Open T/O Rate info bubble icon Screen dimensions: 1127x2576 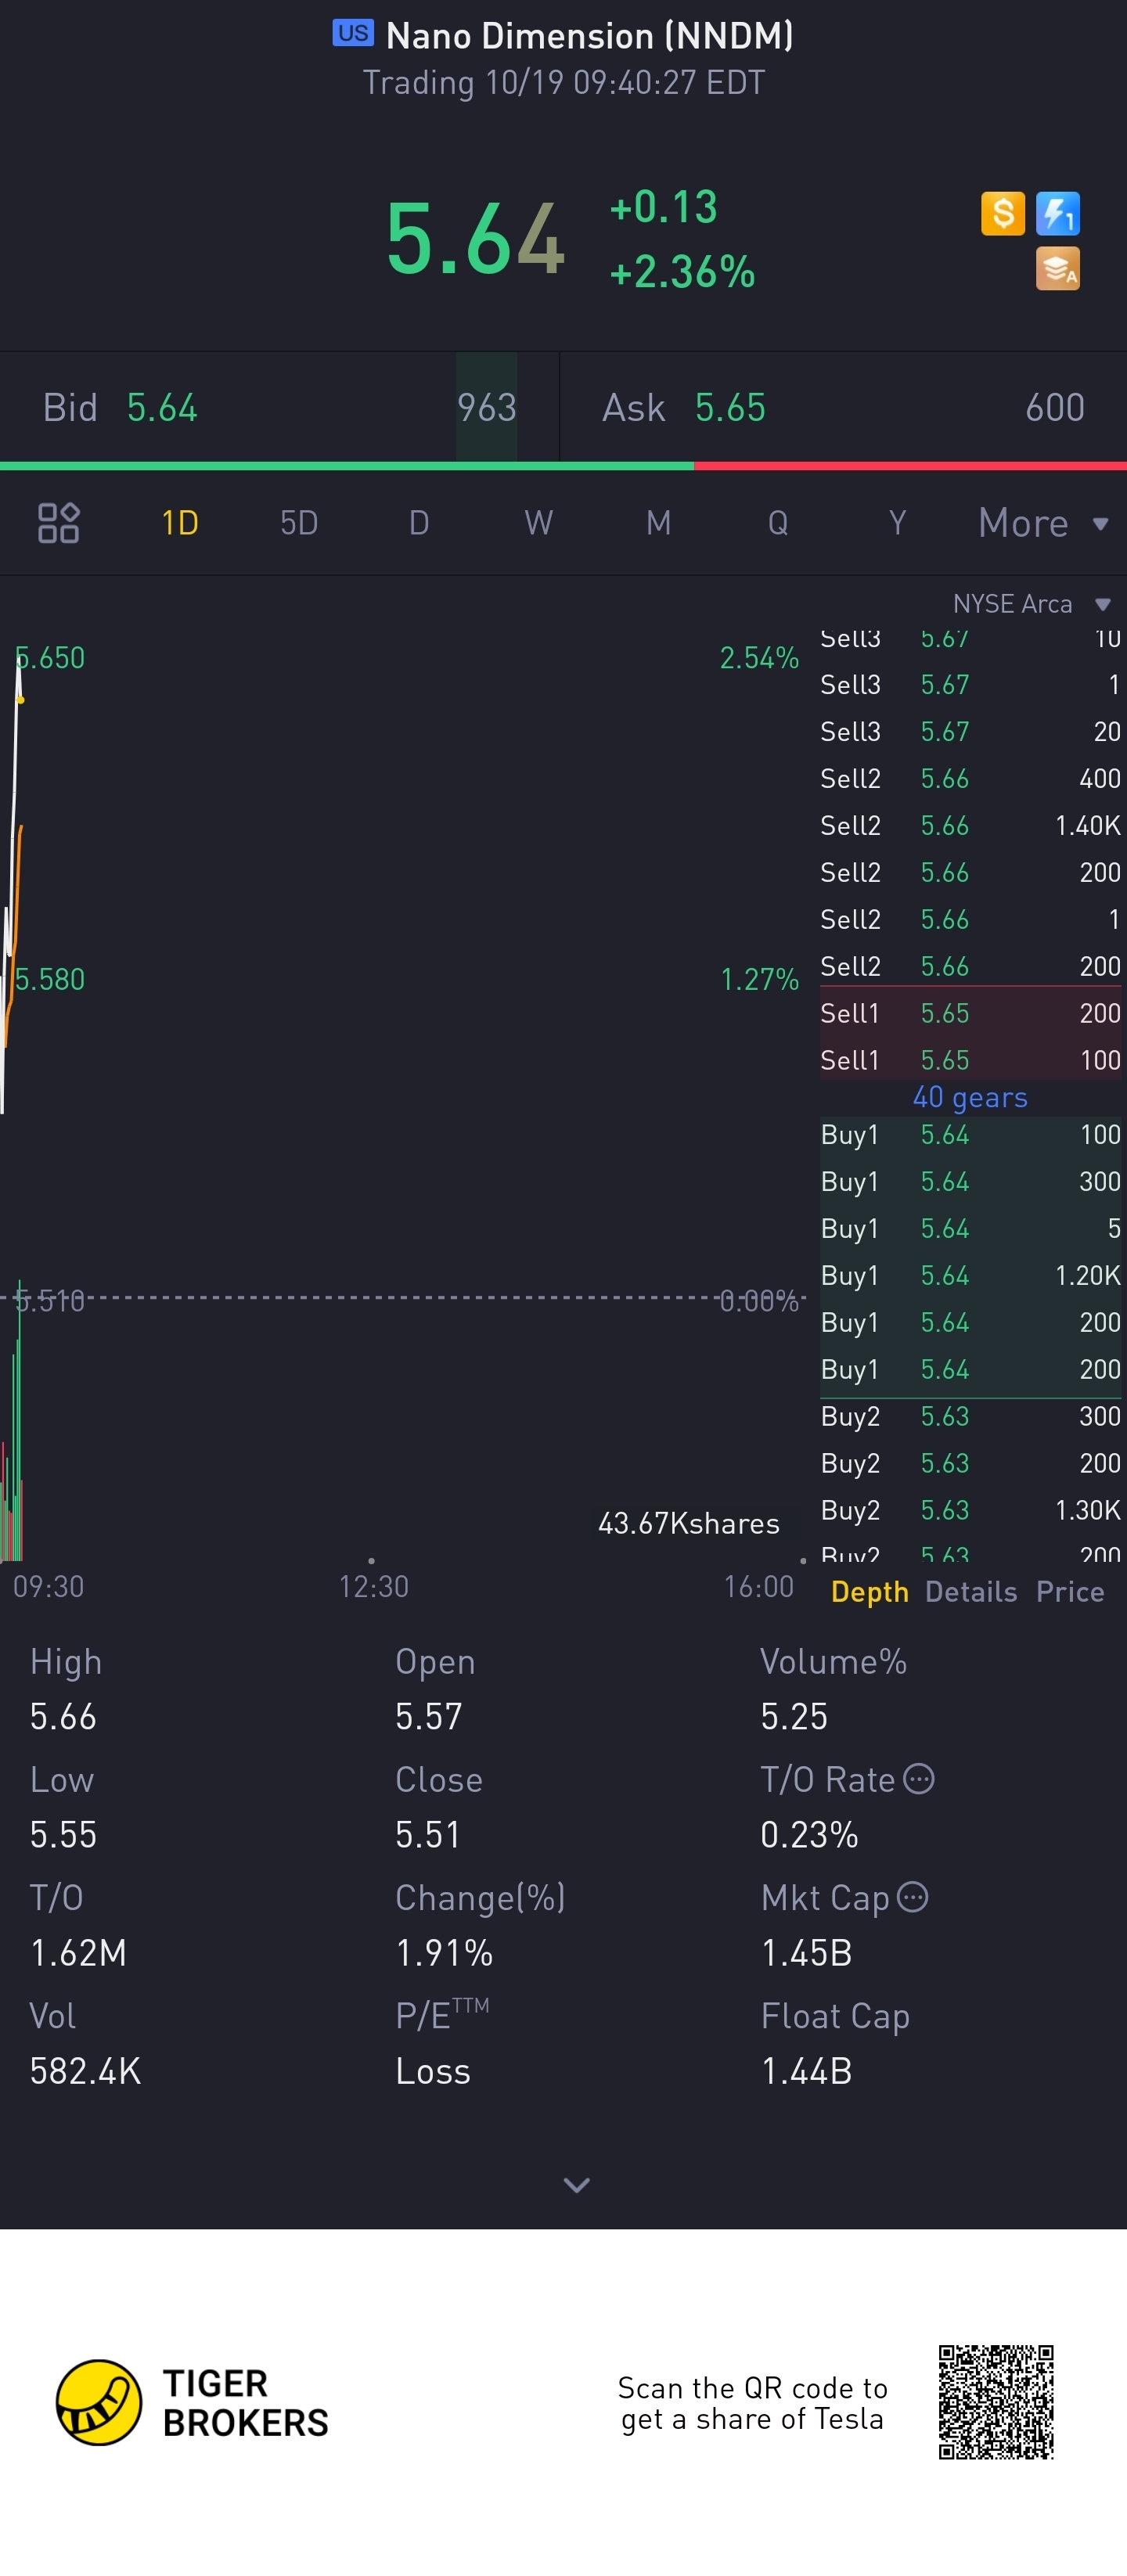tap(918, 1779)
